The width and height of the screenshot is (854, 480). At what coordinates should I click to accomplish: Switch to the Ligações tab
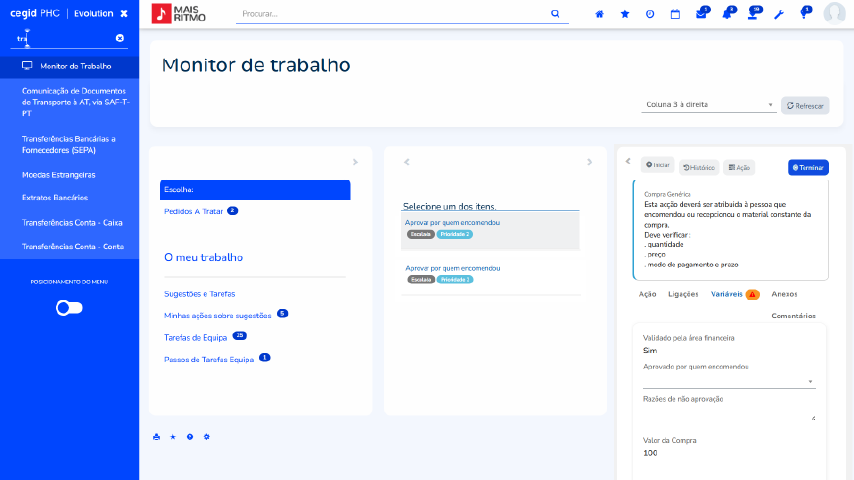(x=683, y=294)
